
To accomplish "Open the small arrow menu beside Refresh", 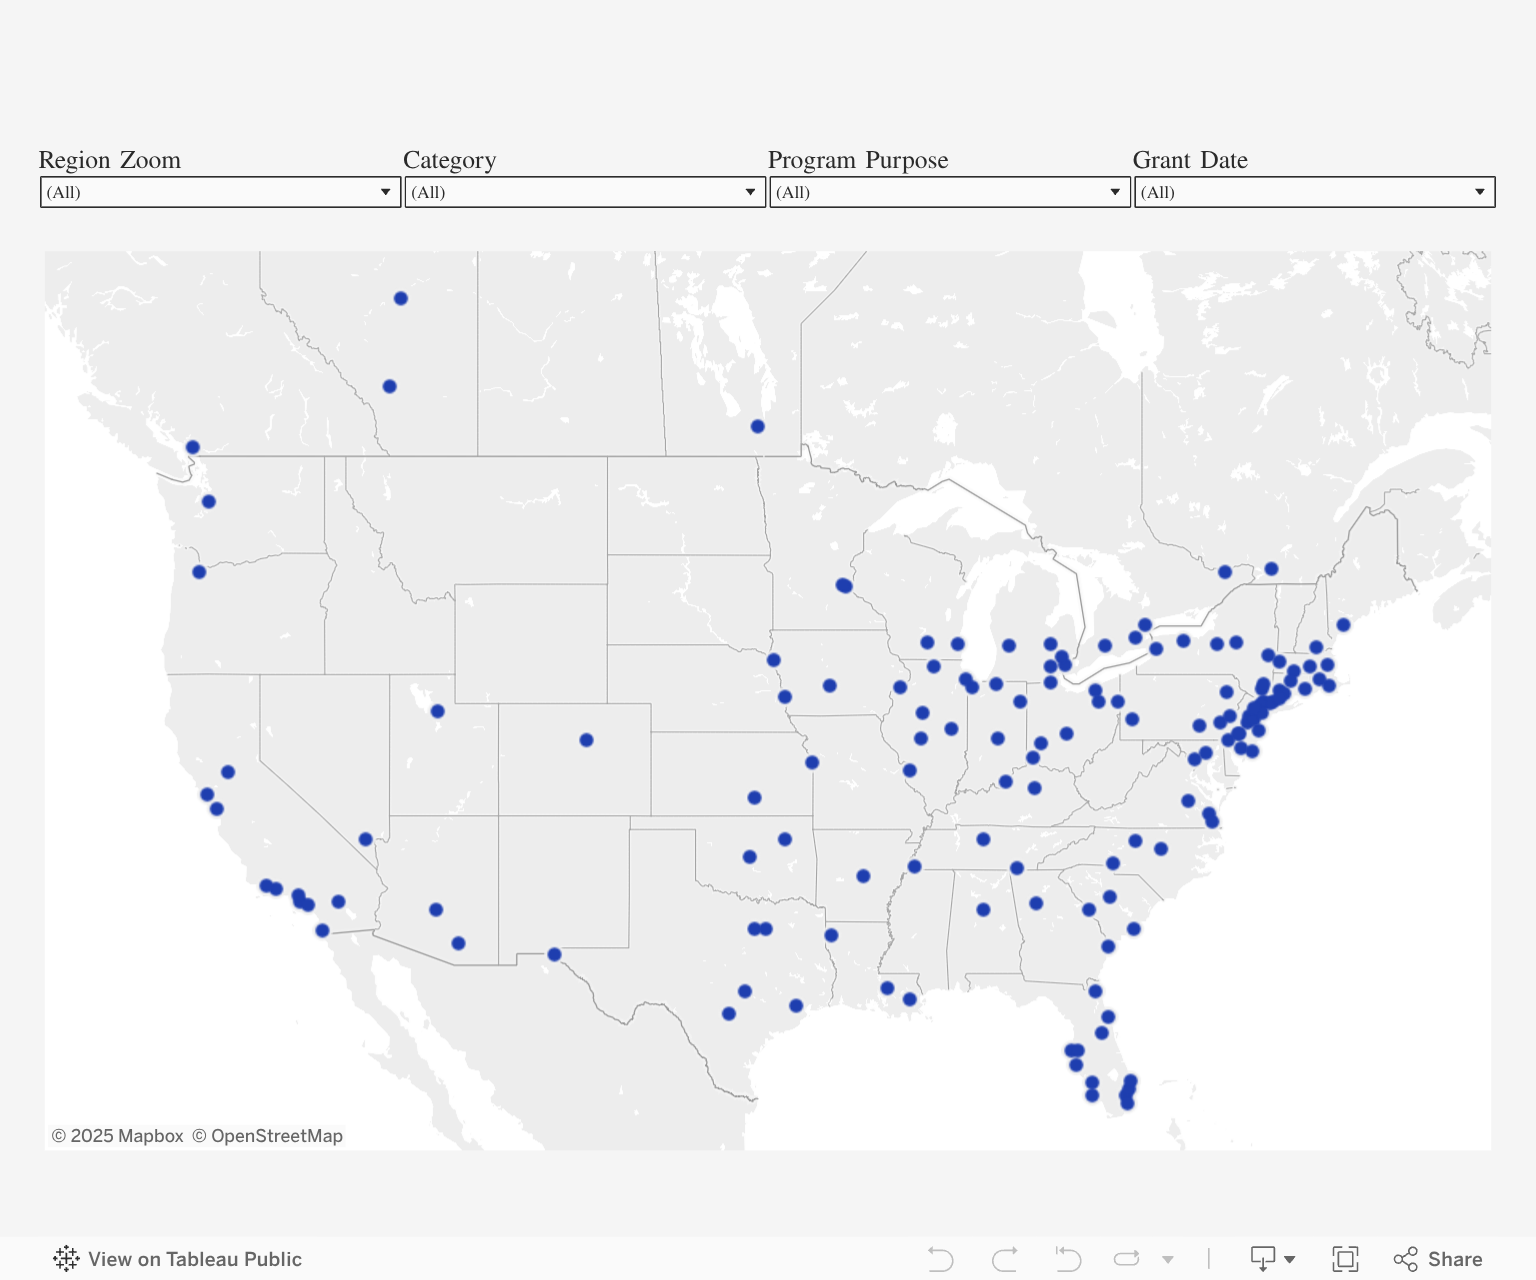I will (x=1168, y=1260).
